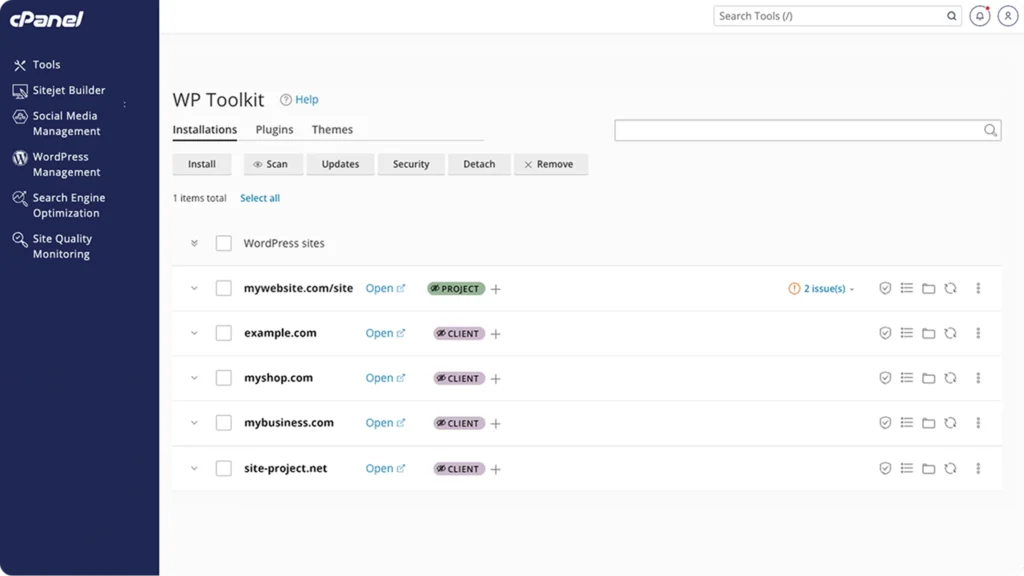Open the list icon for example.com
This screenshot has width=1024, height=576.
[x=906, y=333]
